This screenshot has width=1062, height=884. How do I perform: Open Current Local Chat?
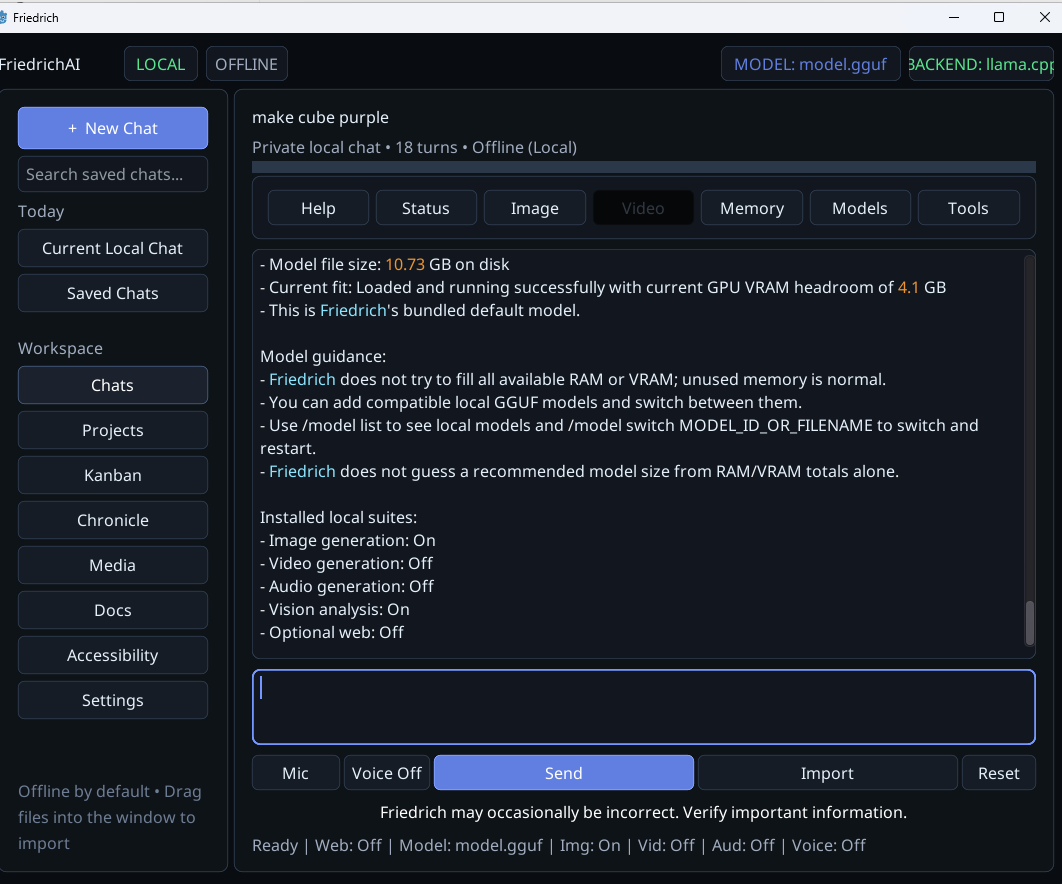112,249
